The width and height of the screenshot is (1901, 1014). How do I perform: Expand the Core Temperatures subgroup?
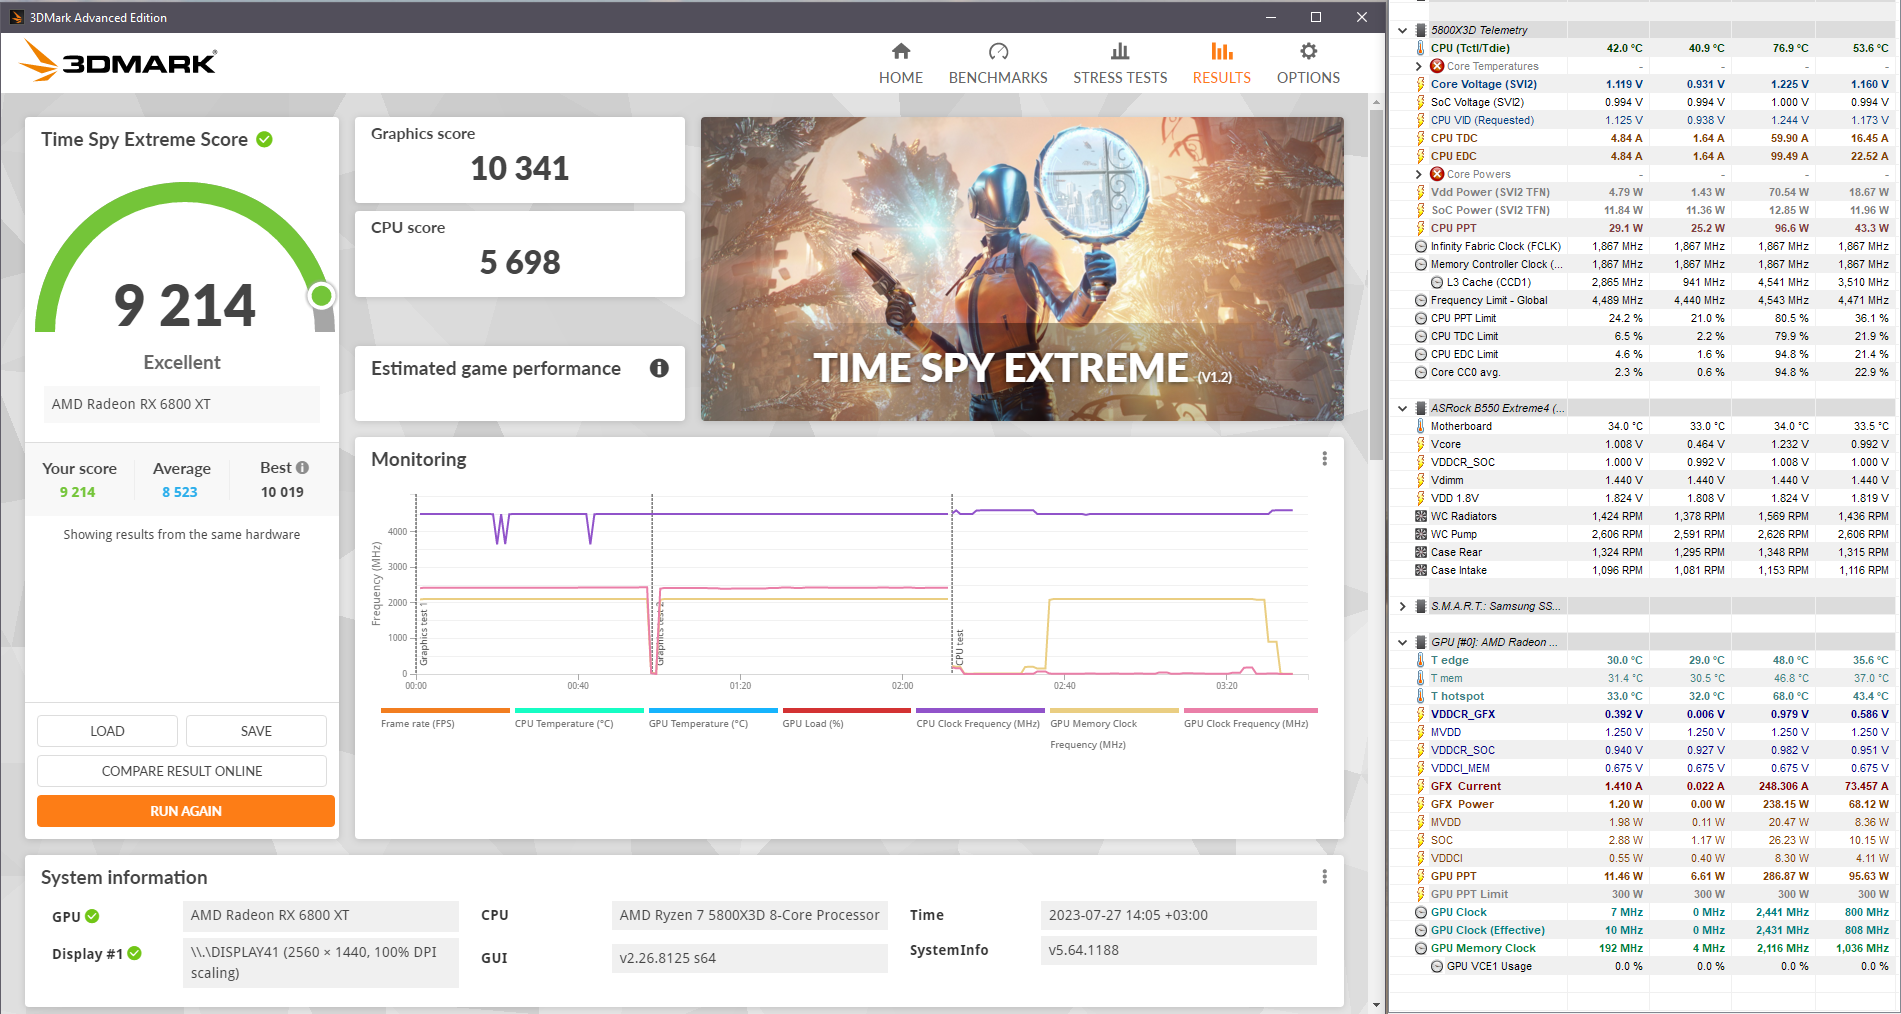(x=1419, y=66)
